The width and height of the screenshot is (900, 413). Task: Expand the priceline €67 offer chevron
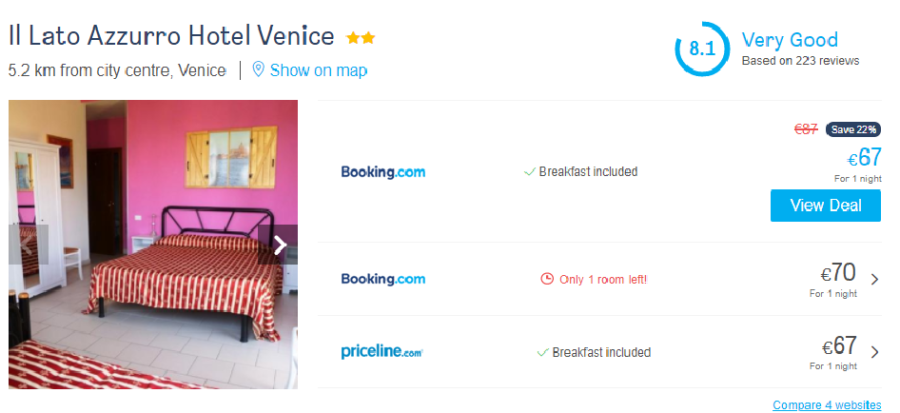[875, 352]
